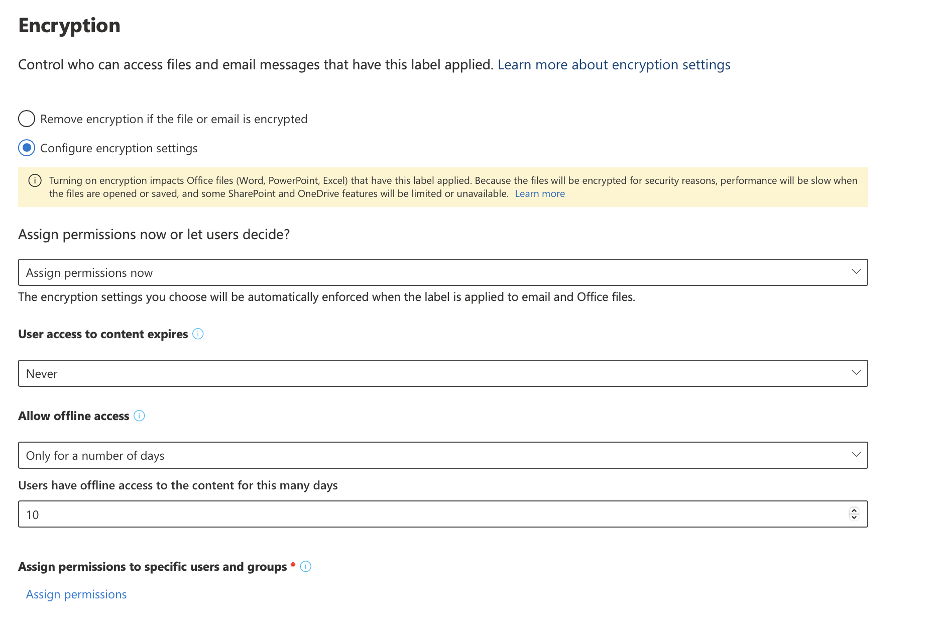936x618 pixels.
Task: Click chevron on Only for a number of days
Action: pos(855,455)
